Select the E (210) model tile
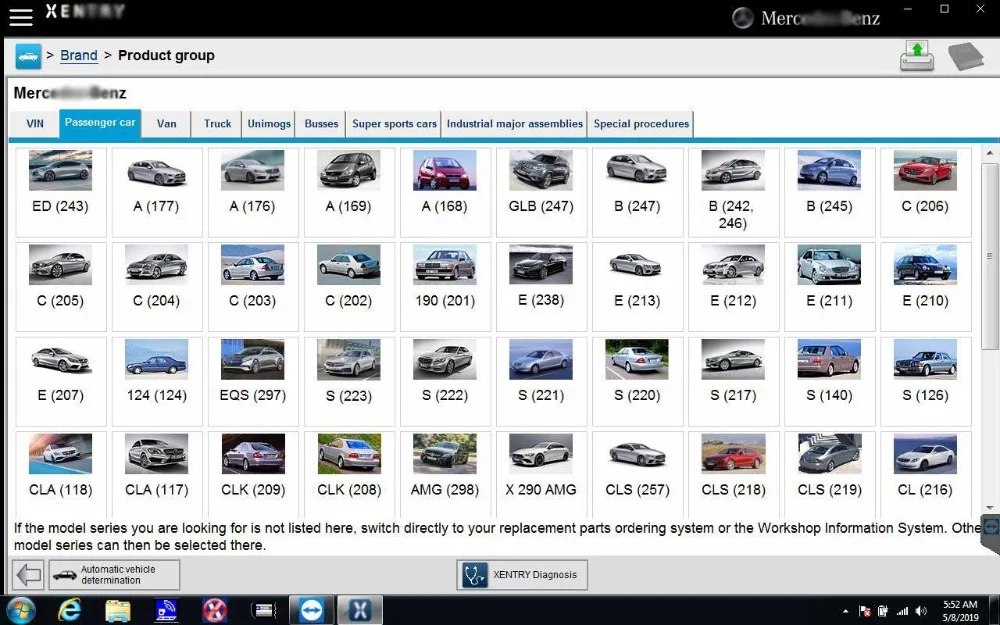 [925, 286]
